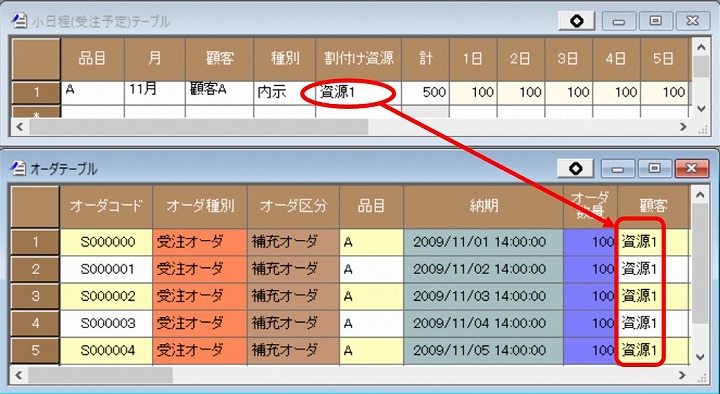This screenshot has width=720, height=394.
Task: Minimize the オーダテーブル window
Action: point(618,169)
